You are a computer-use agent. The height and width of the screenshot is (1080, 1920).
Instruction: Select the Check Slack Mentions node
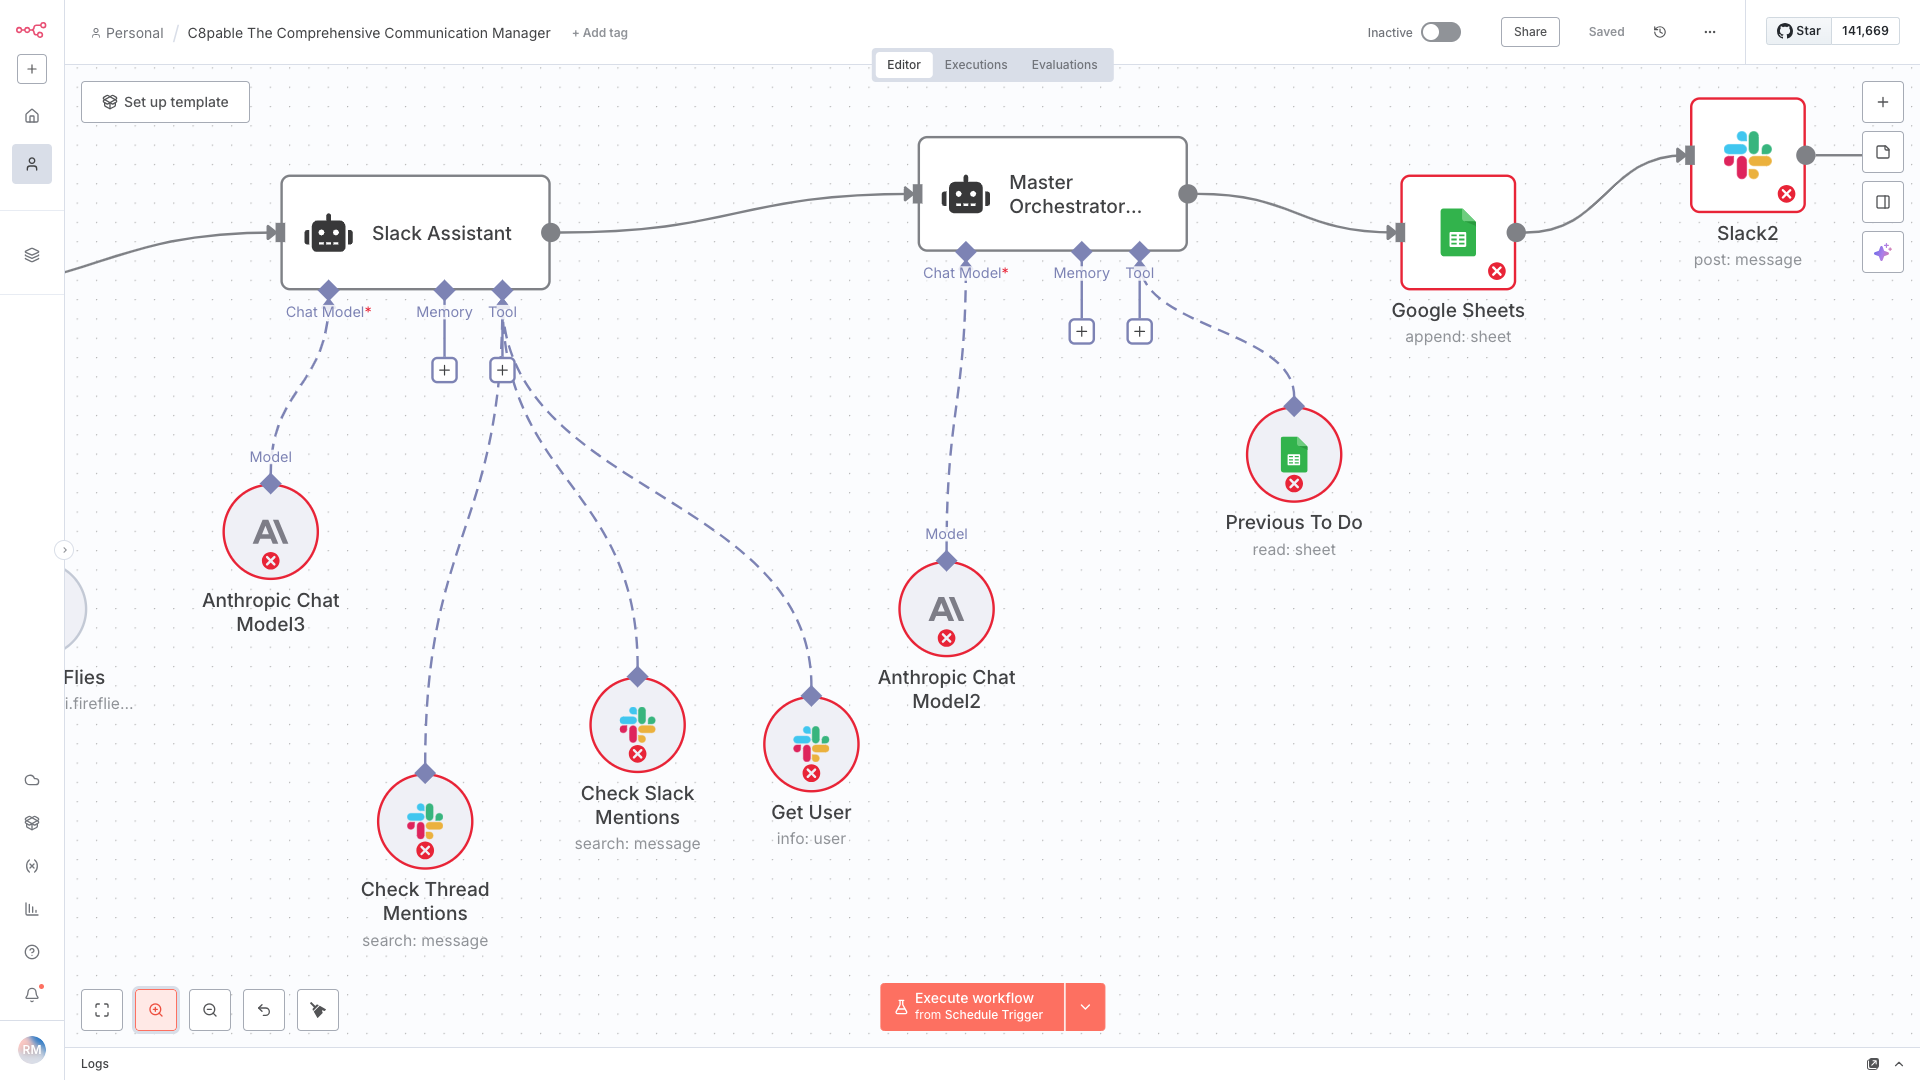[x=638, y=725]
